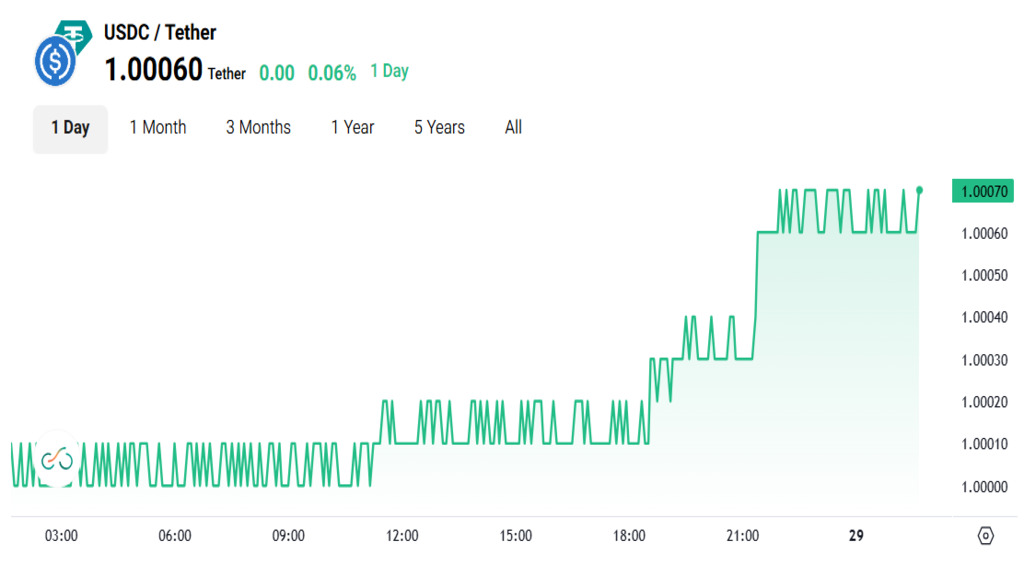The width and height of the screenshot is (1024, 576).
Task: Show the 1 Year chart range
Action: click(x=353, y=127)
